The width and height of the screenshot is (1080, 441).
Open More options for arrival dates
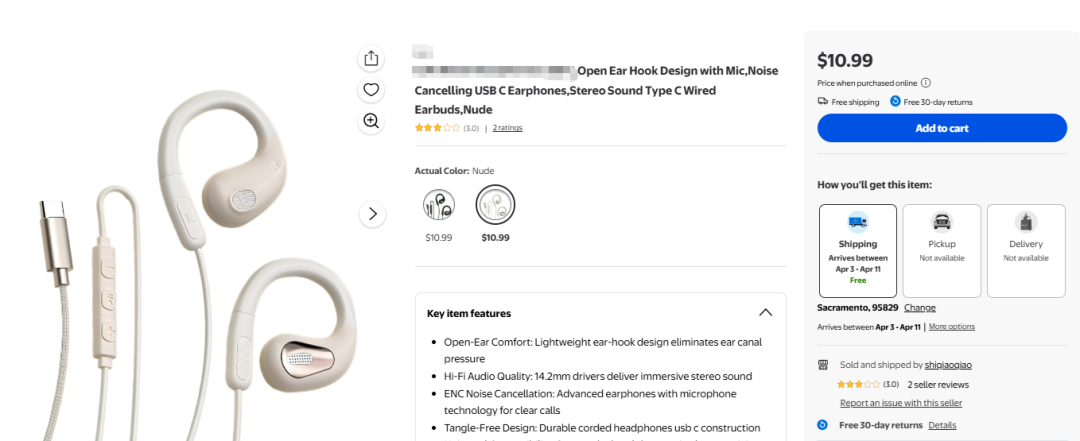951,327
